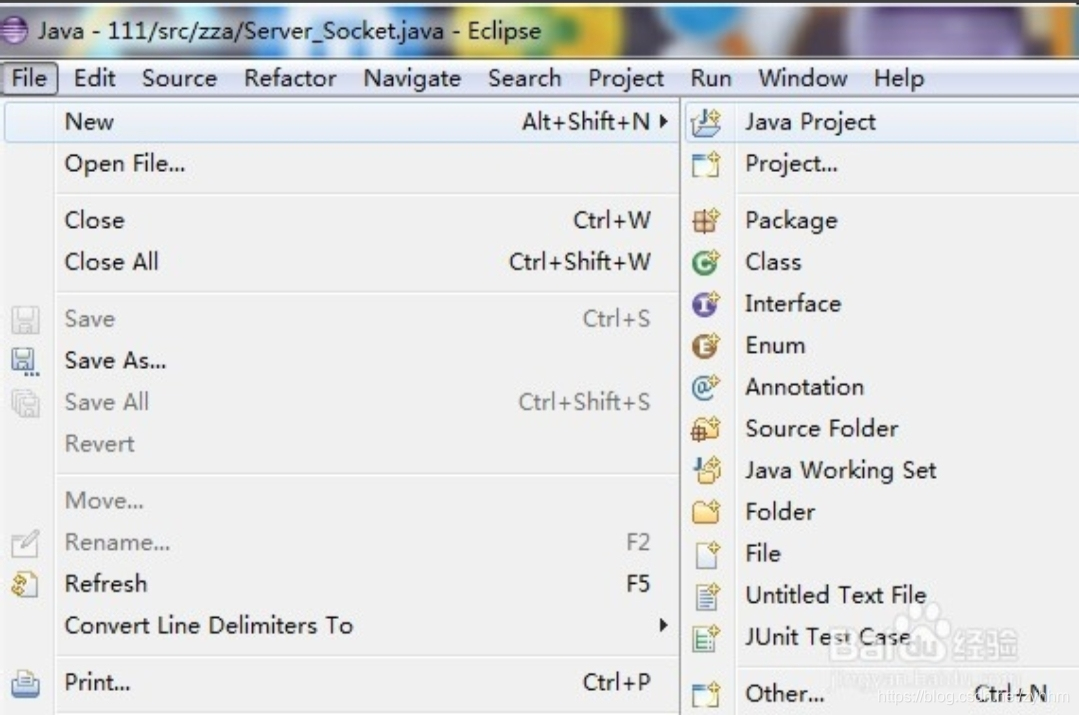
Task: Click the Eclipse logo in title bar
Action: tap(14, 30)
